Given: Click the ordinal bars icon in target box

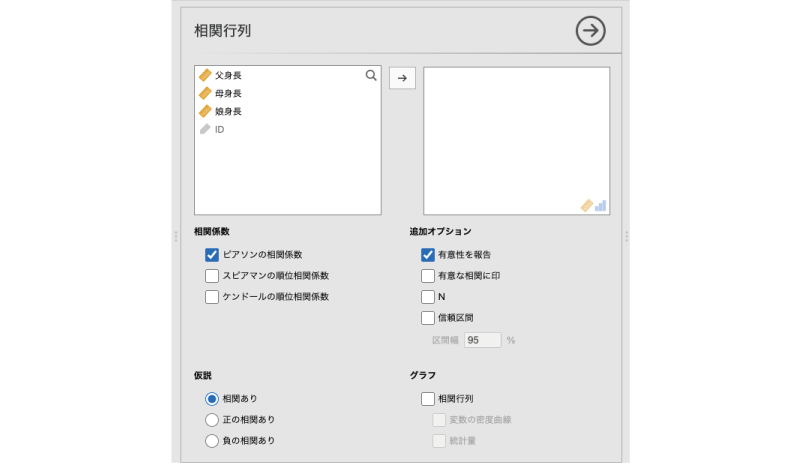Looking at the screenshot, I should pyautogui.click(x=600, y=205).
